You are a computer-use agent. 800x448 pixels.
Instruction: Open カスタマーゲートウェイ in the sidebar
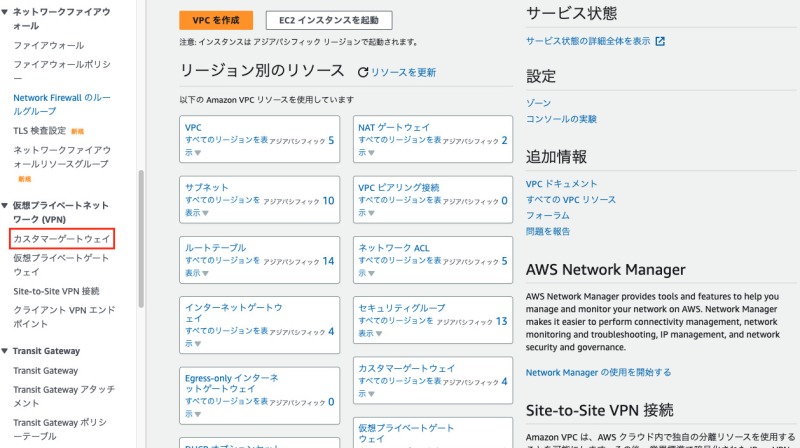[62, 239]
